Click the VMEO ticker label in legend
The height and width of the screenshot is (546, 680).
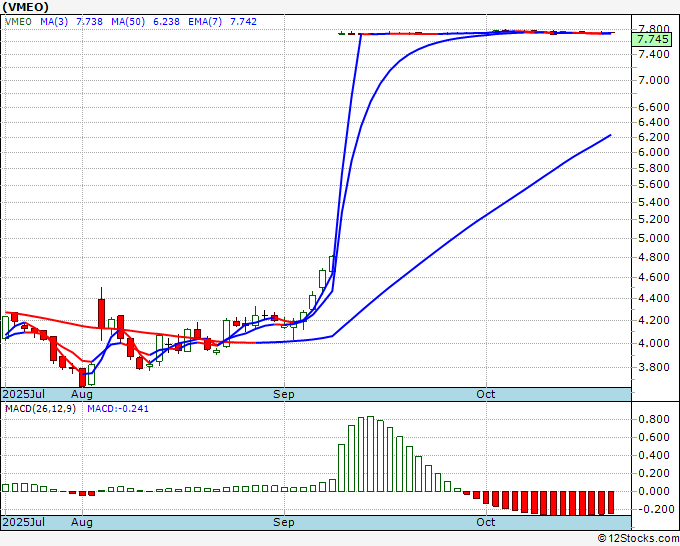19,22
